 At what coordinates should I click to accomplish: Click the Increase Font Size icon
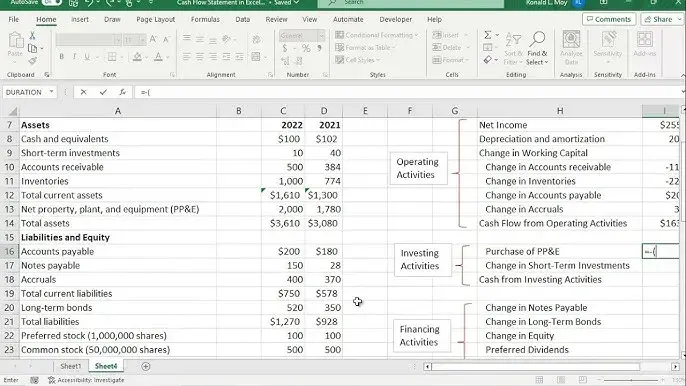(153, 39)
